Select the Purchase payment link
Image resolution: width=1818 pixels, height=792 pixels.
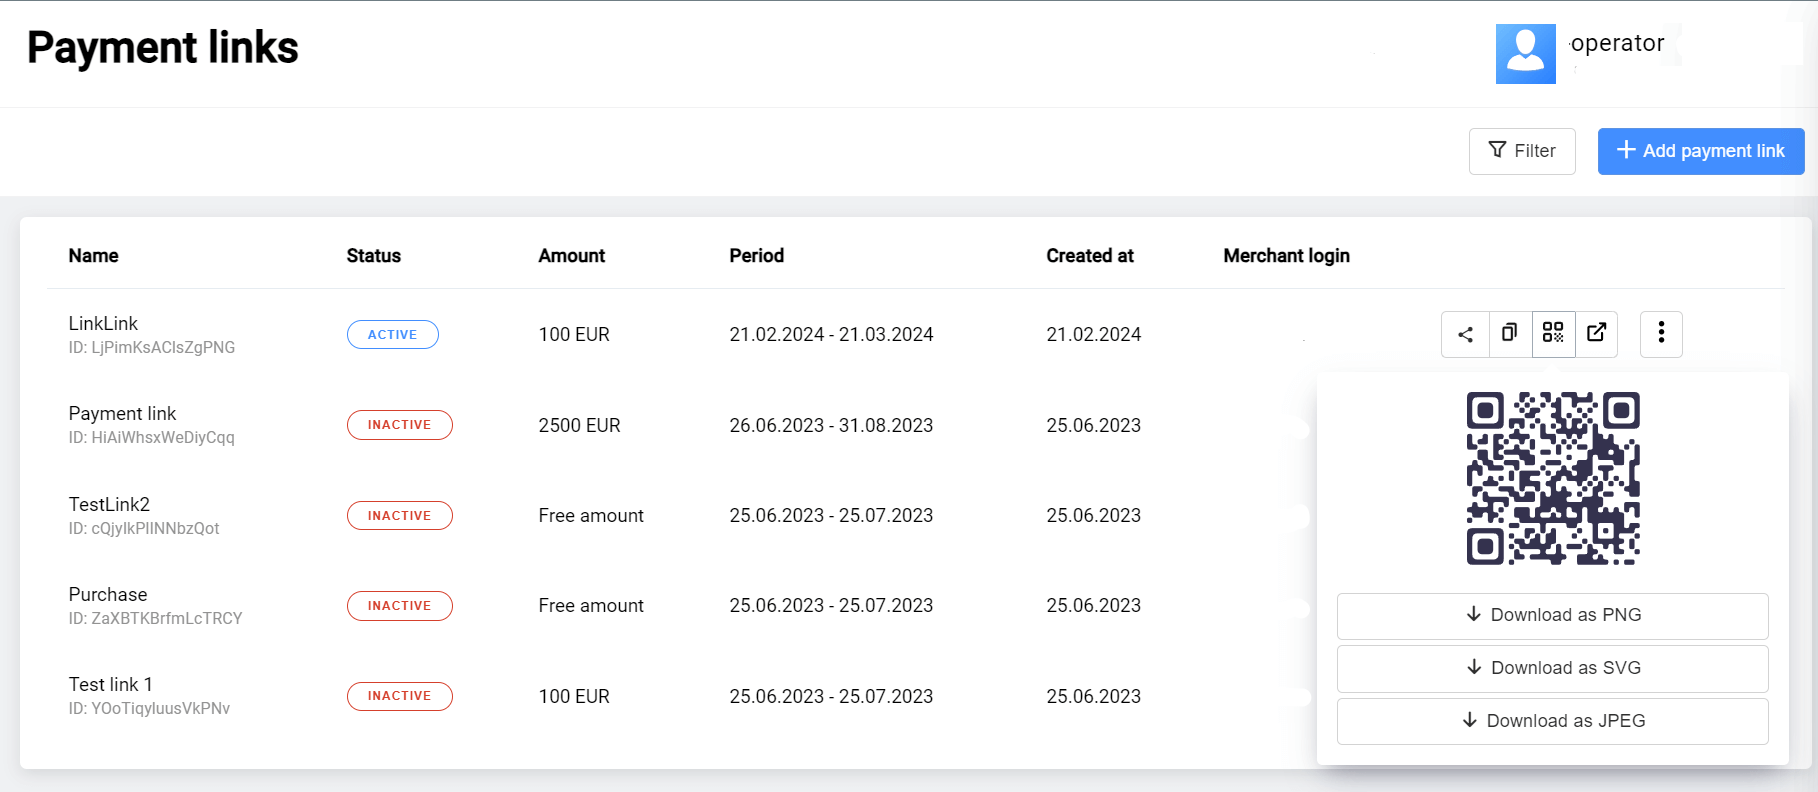(108, 595)
